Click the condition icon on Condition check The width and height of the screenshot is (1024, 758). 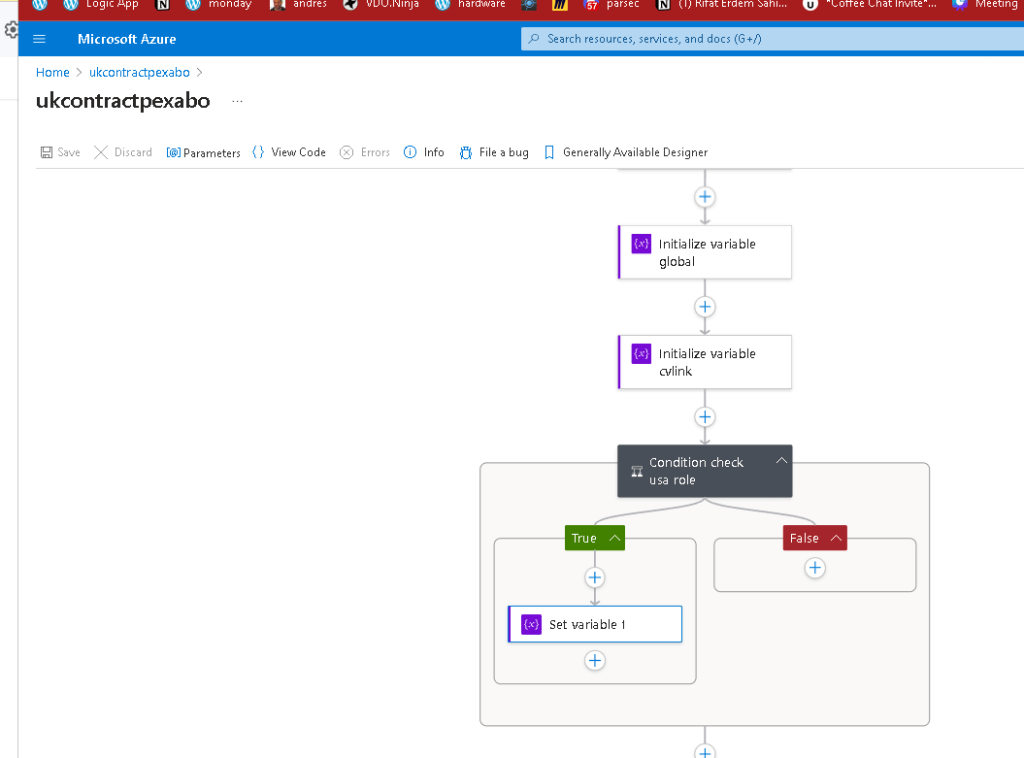637,471
